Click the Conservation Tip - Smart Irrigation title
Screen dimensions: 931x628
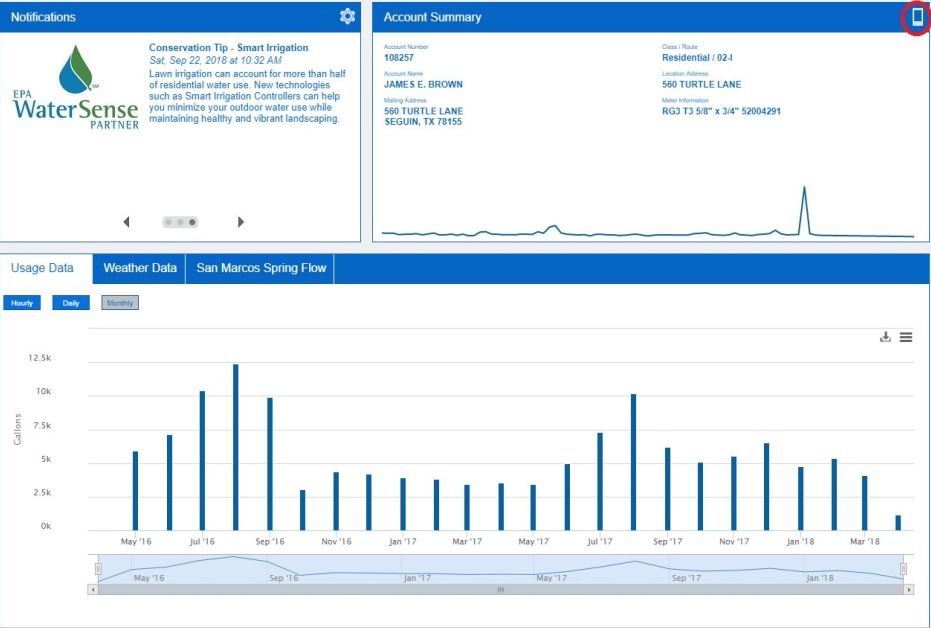tap(228, 47)
